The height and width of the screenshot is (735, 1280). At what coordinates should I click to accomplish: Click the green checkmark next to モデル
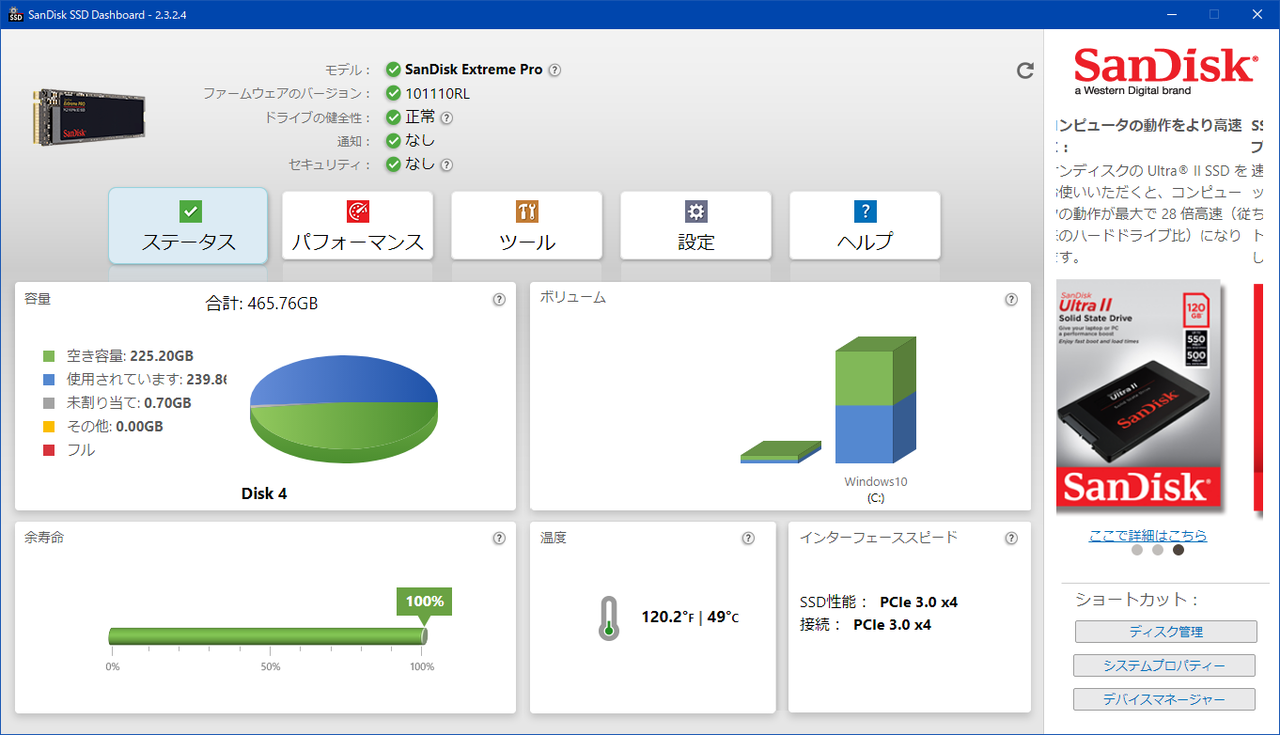[394, 70]
